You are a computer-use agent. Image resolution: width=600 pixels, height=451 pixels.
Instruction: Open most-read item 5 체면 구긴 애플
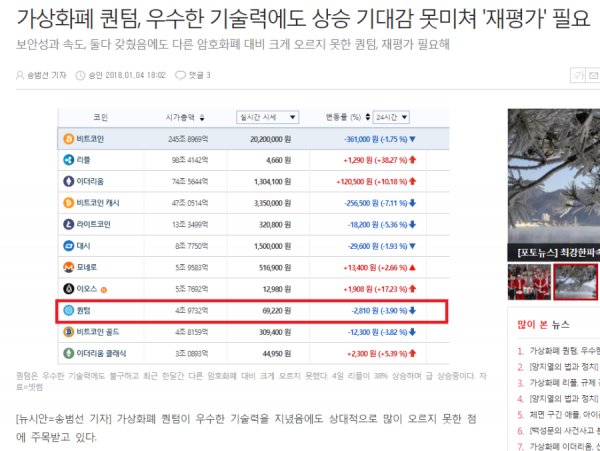point(564,415)
